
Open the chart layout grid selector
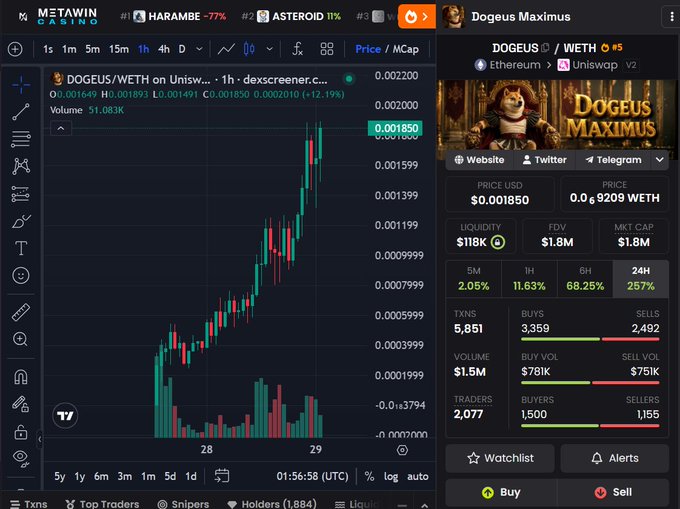pos(327,49)
